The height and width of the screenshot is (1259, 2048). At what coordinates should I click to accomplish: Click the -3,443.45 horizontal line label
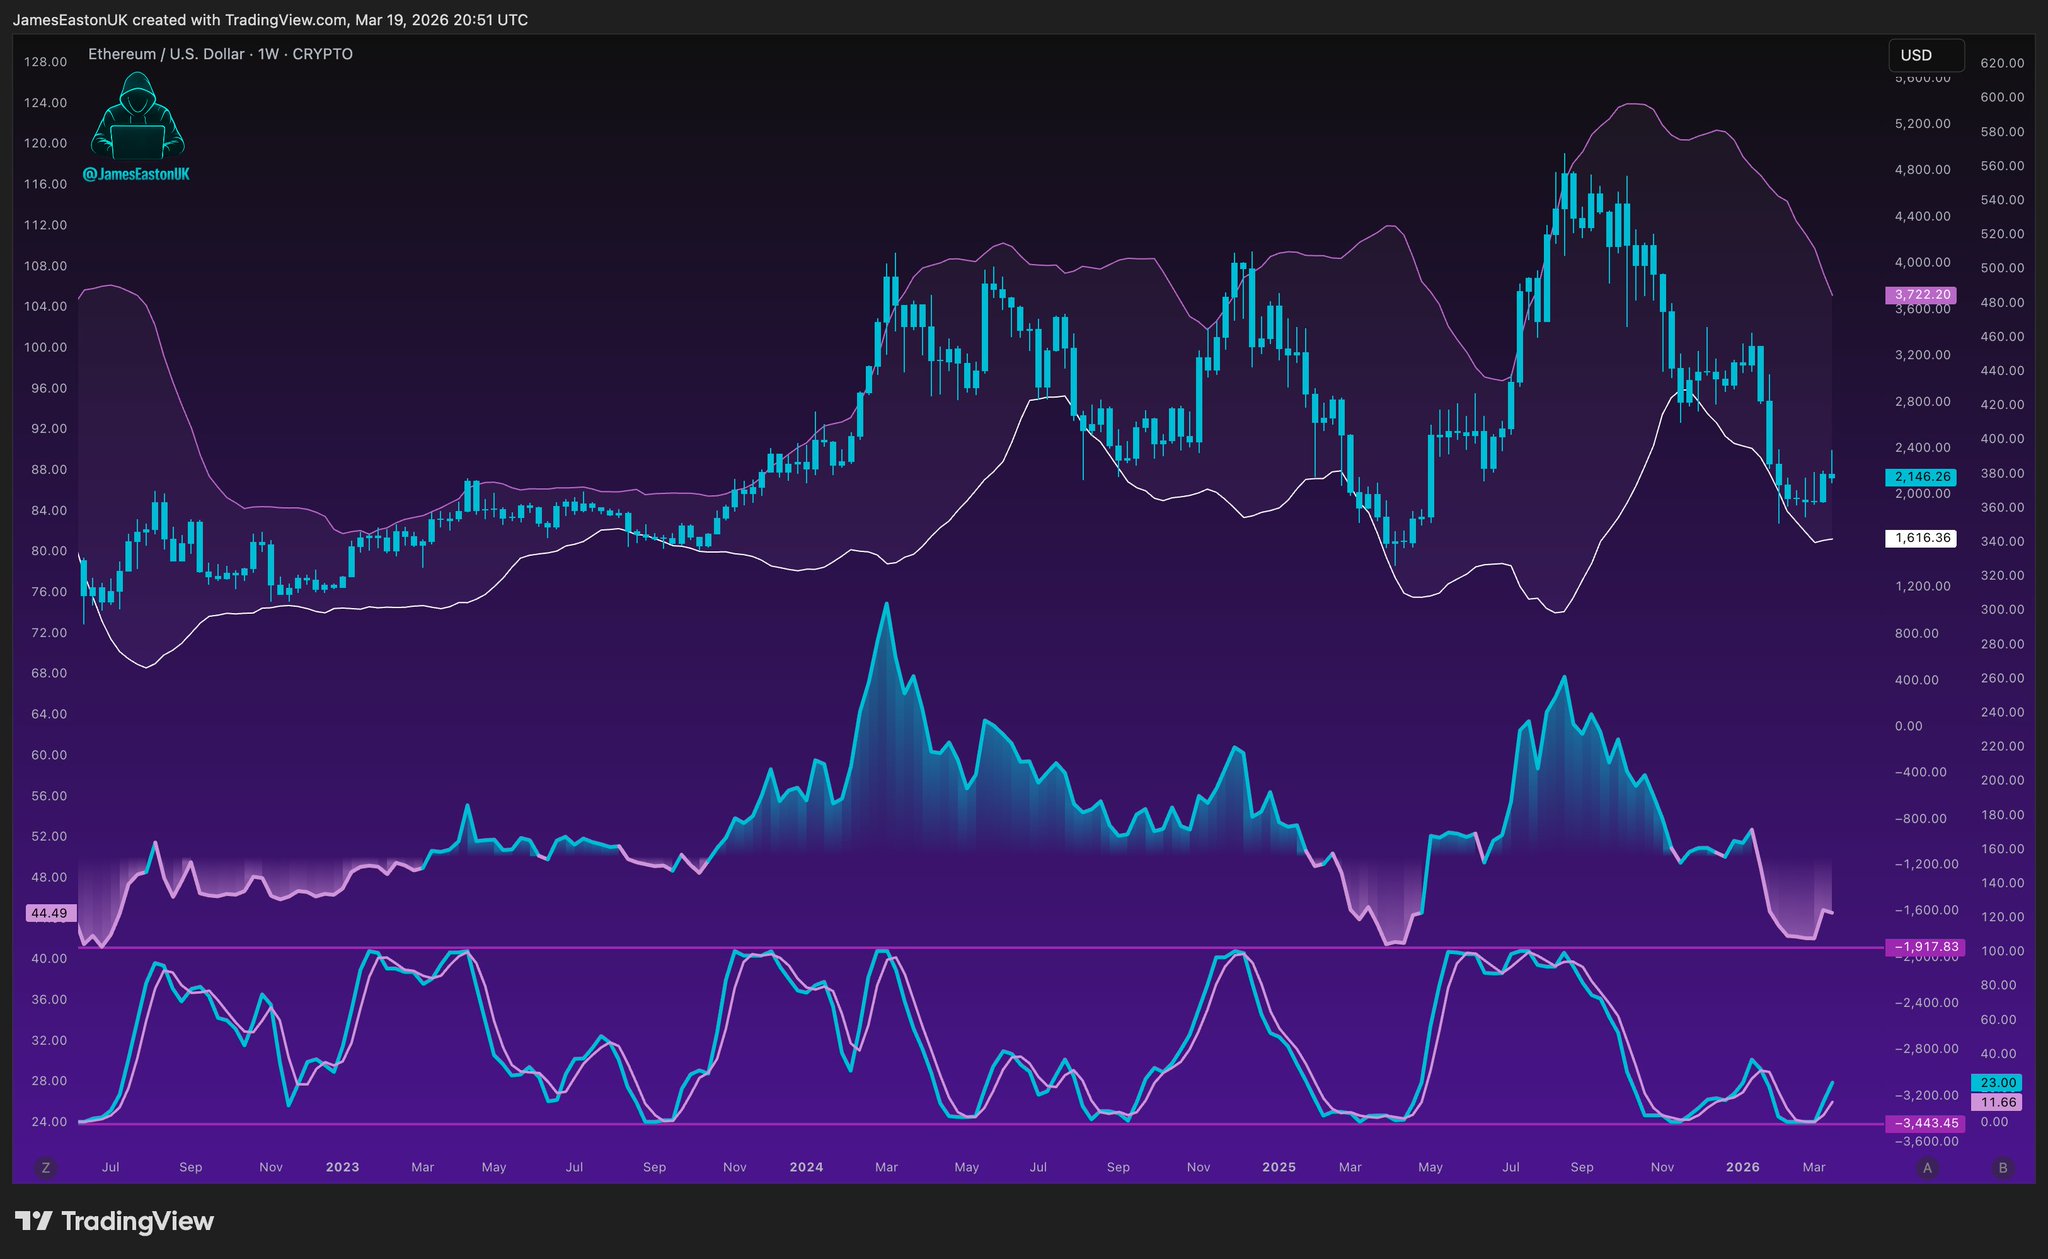pyautogui.click(x=1923, y=1123)
